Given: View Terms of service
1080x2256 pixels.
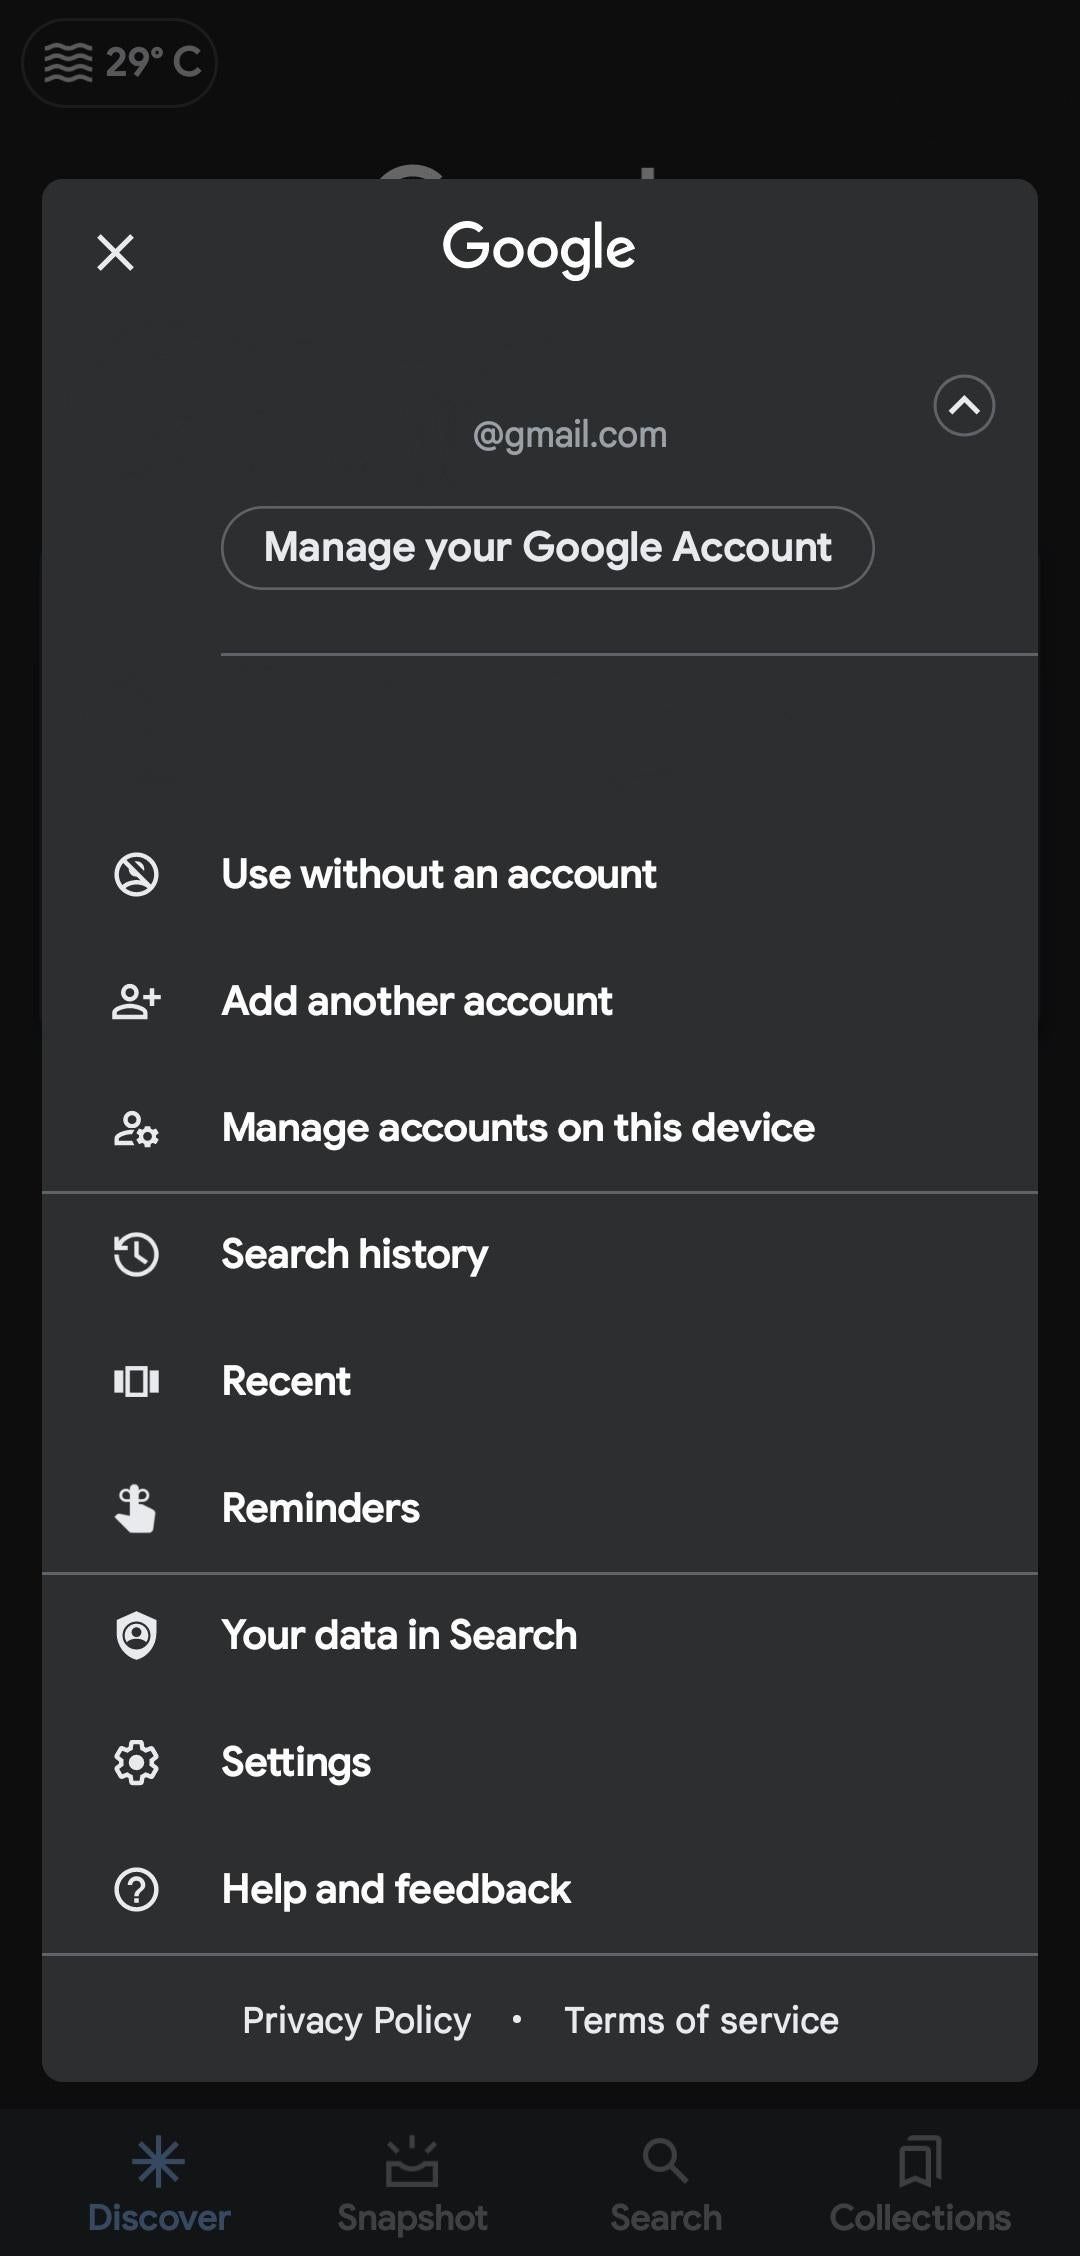Looking at the screenshot, I should coord(700,2019).
